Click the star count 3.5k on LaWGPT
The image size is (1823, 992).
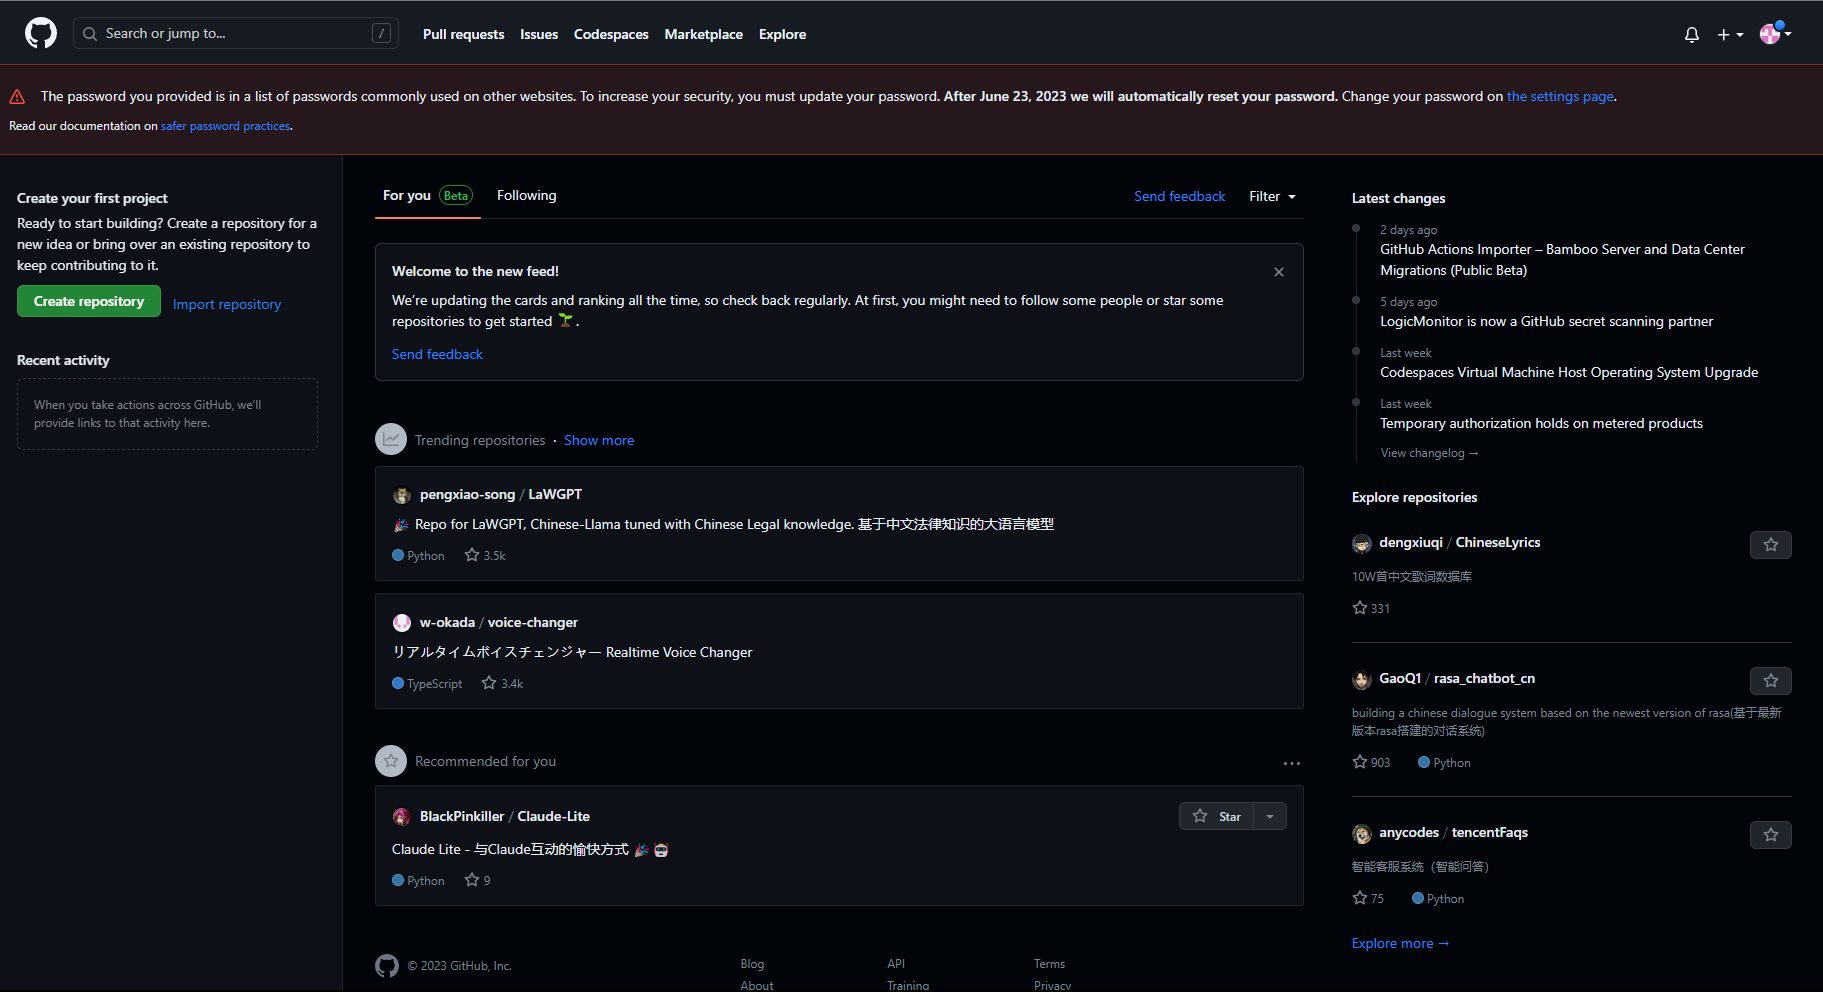(x=485, y=555)
